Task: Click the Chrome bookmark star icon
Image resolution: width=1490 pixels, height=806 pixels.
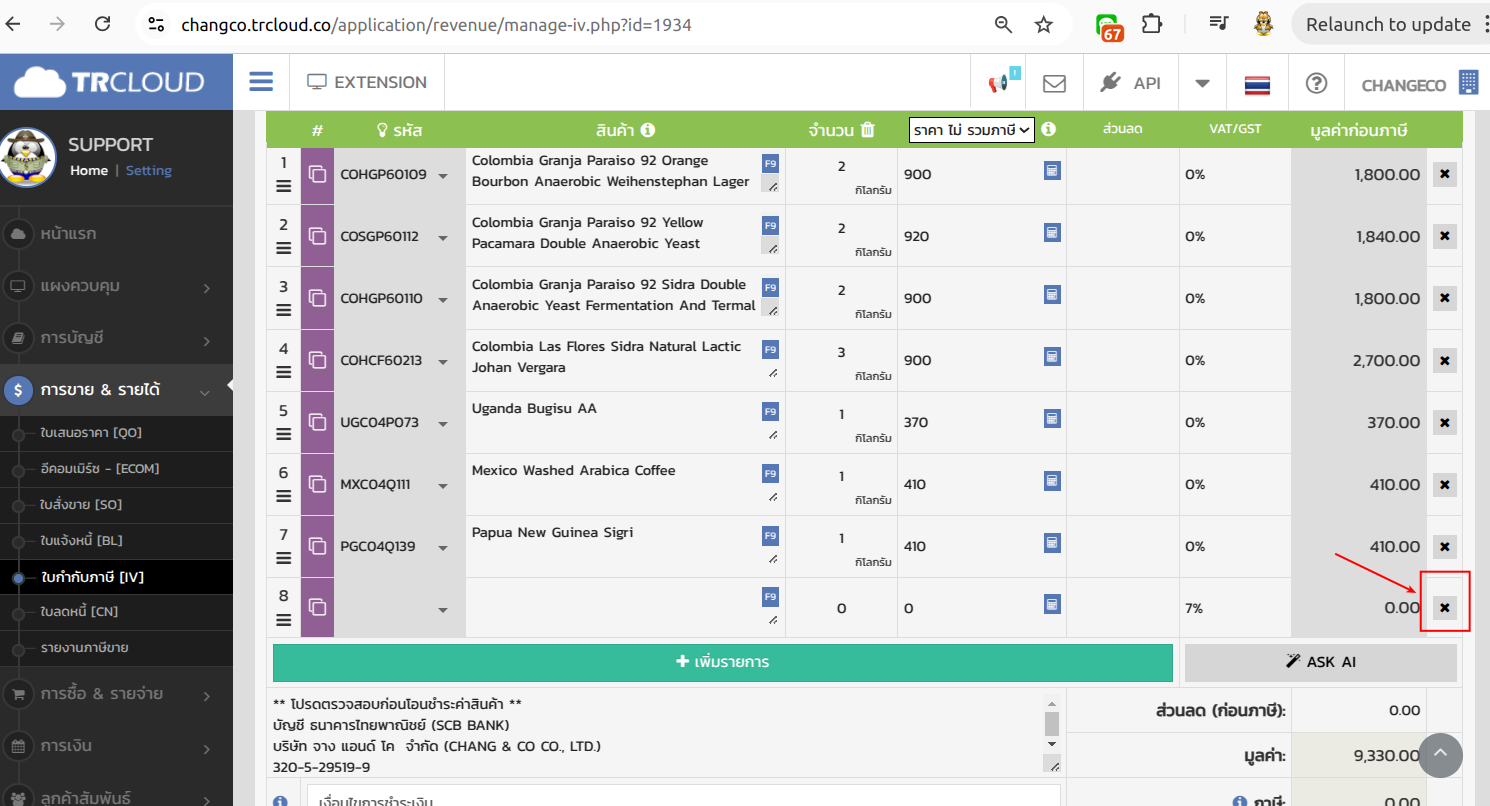Action: [x=1044, y=25]
